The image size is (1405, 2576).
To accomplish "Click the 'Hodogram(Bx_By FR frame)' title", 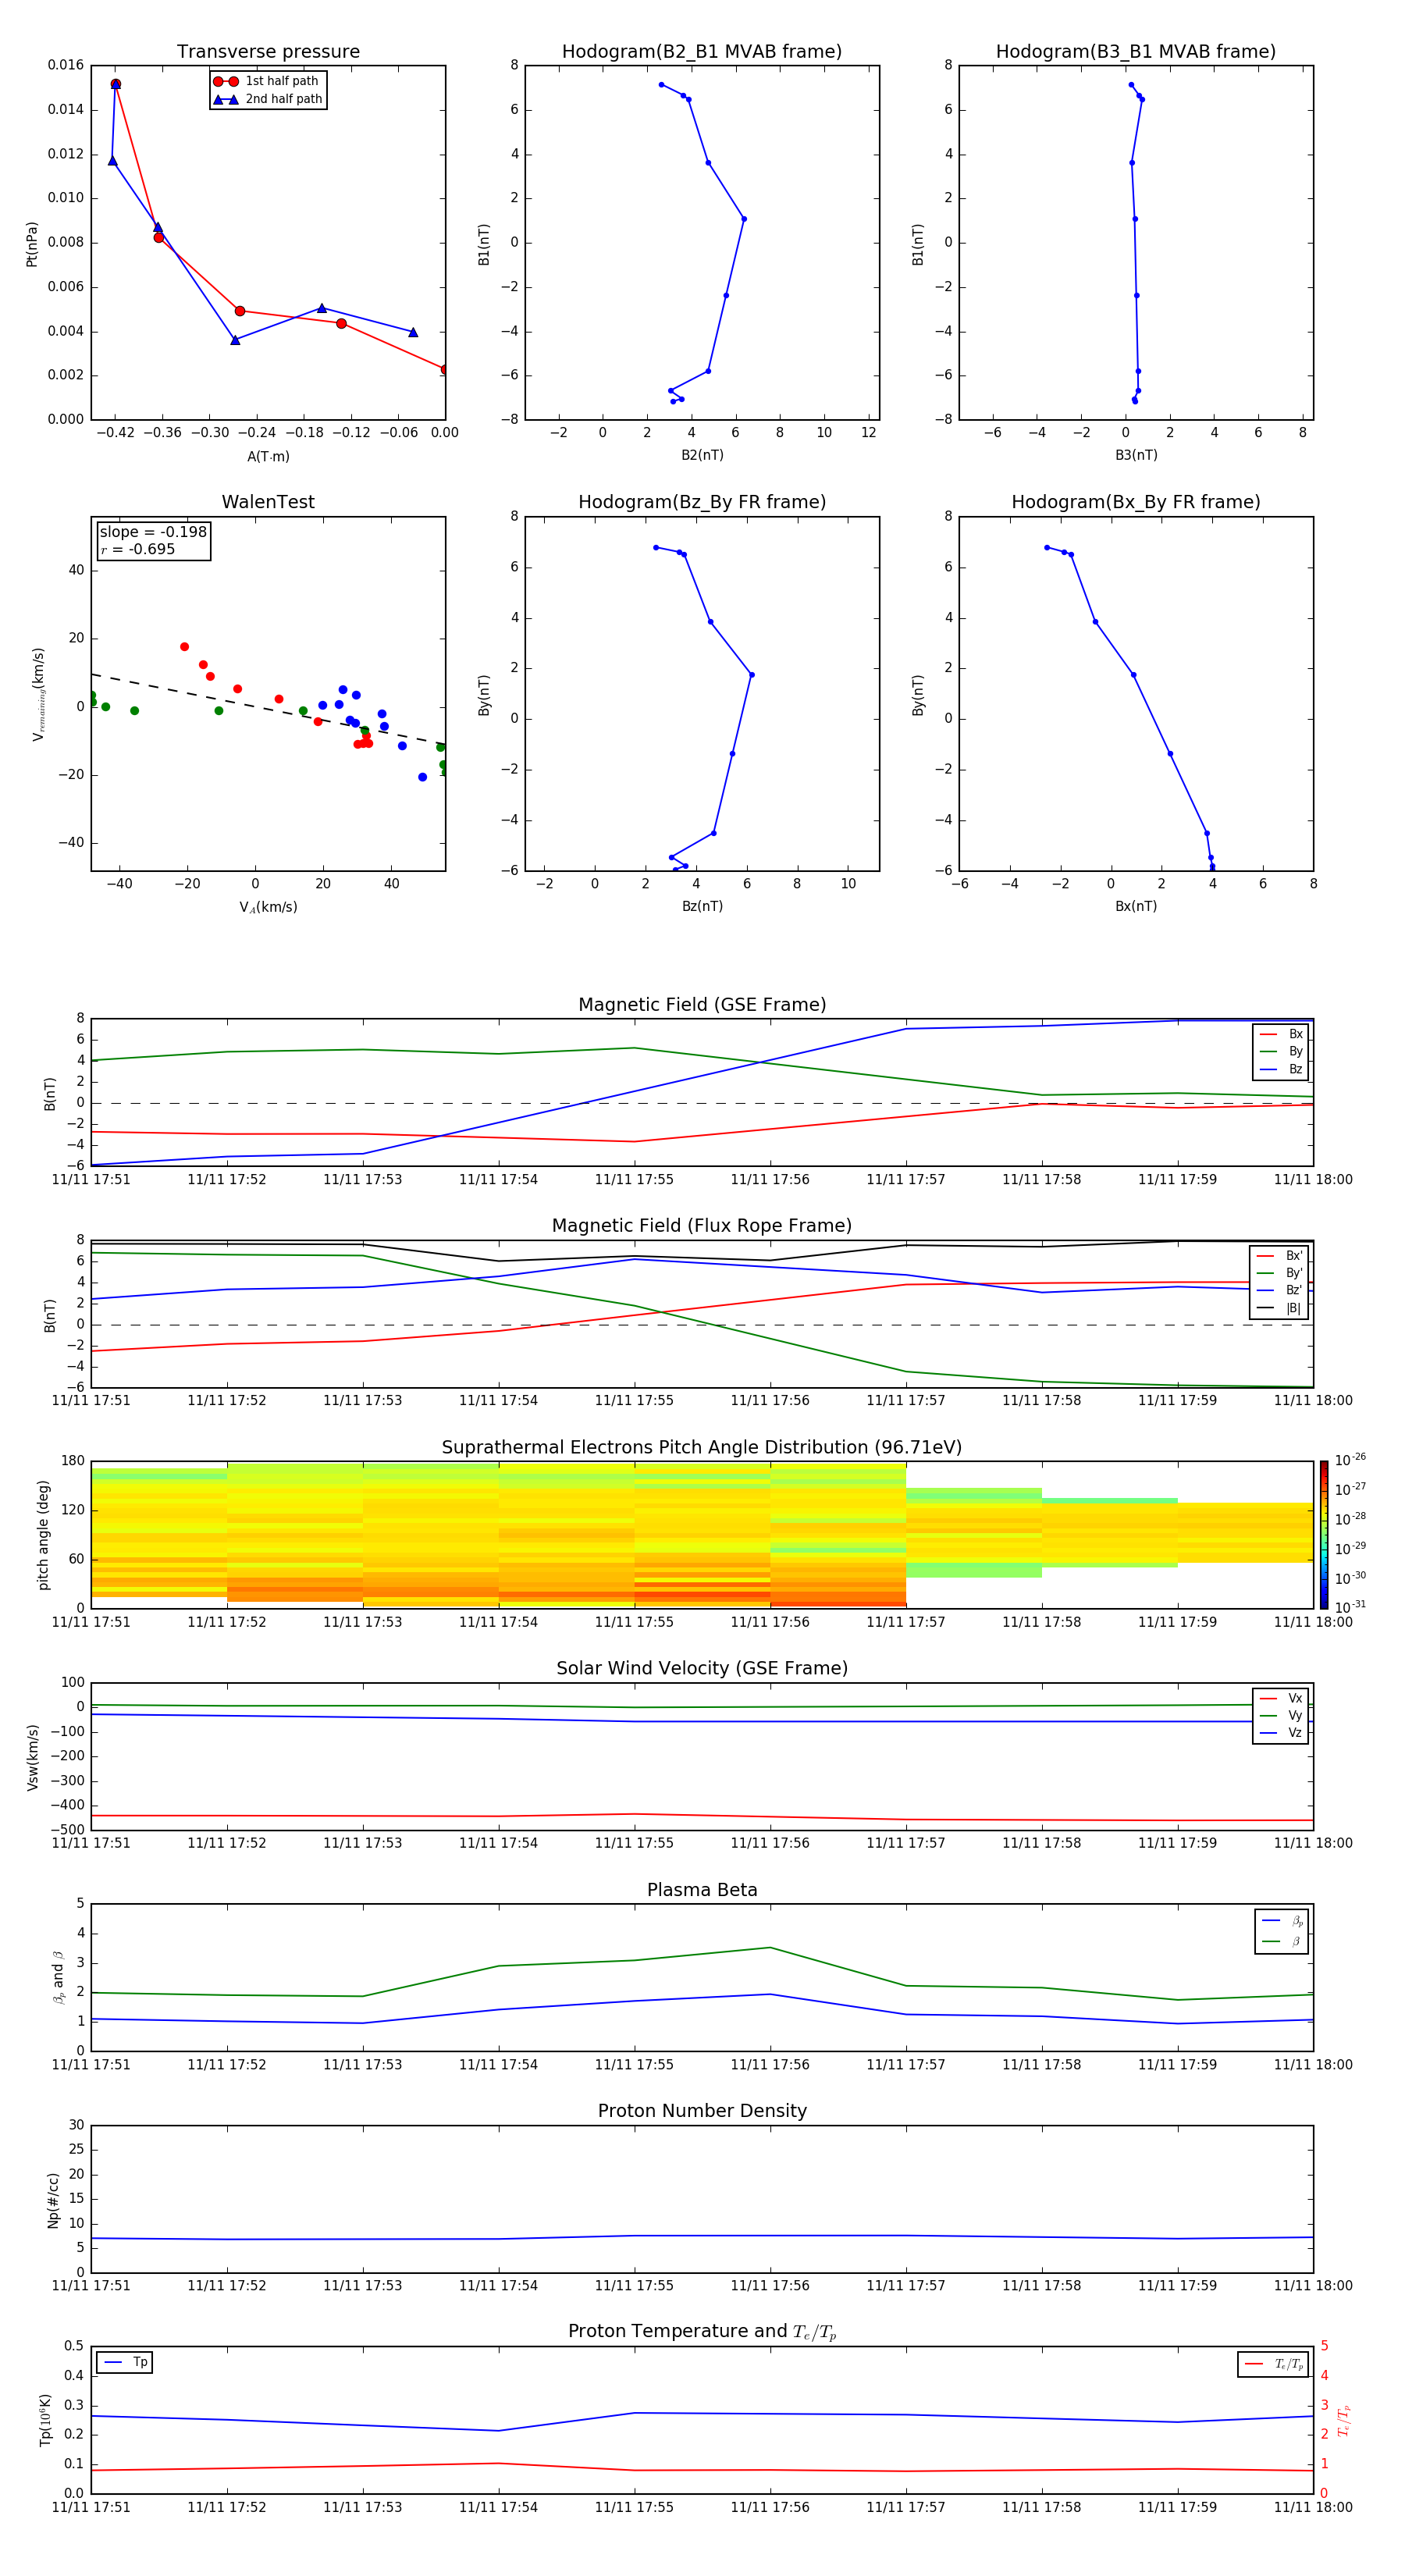I will (x=1136, y=502).
